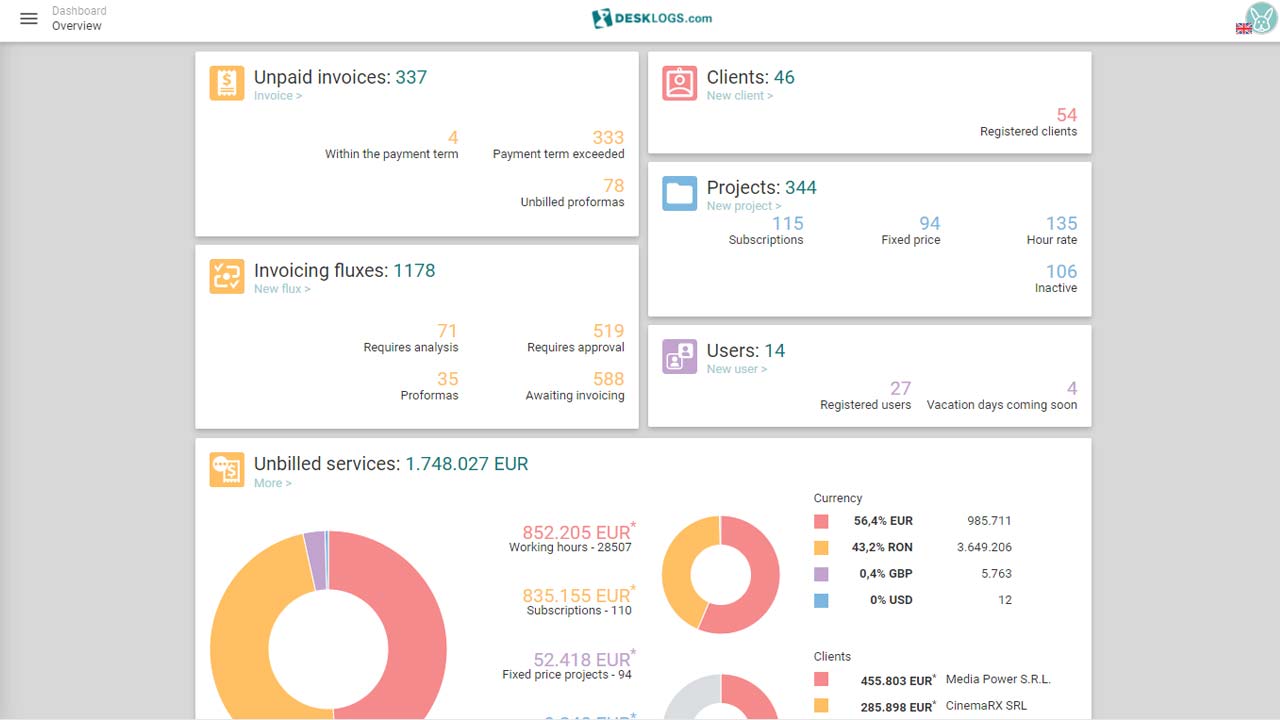The width and height of the screenshot is (1280, 720).
Task: Click 'Inactive' project count 106
Action: tap(1062, 271)
